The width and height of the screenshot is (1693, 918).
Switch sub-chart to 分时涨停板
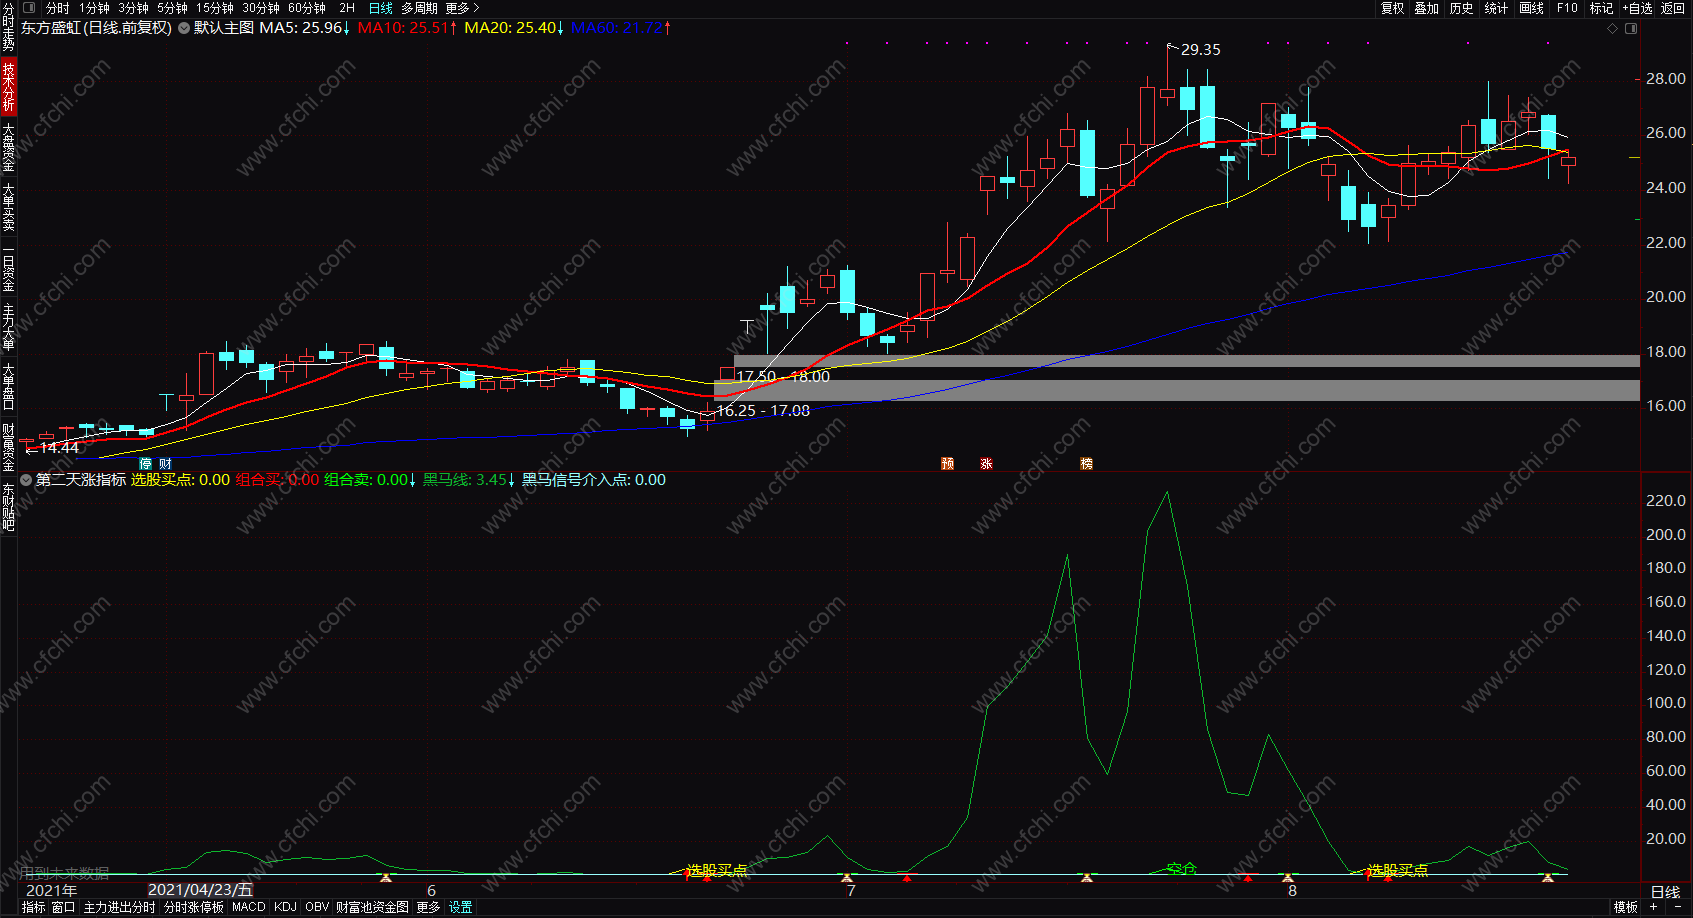(194, 907)
